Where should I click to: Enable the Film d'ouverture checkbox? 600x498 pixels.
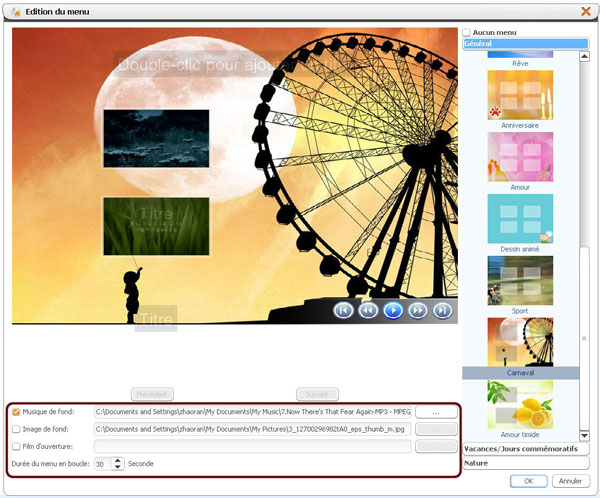click(16, 446)
